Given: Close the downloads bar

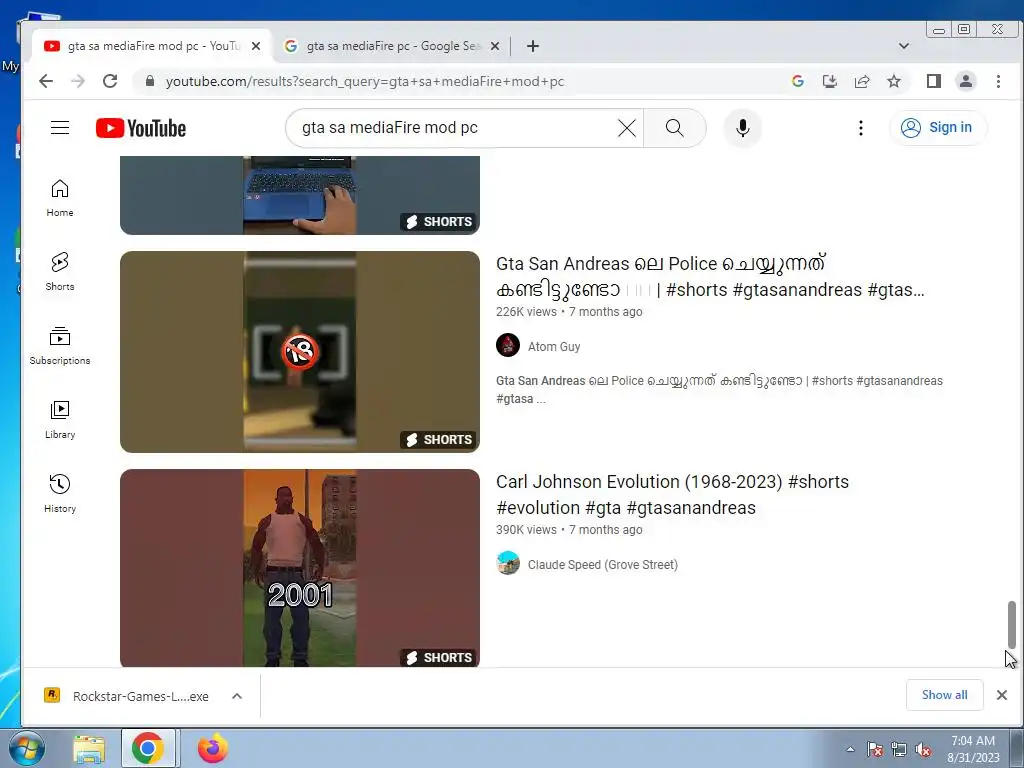Looking at the screenshot, I should [x=1002, y=695].
